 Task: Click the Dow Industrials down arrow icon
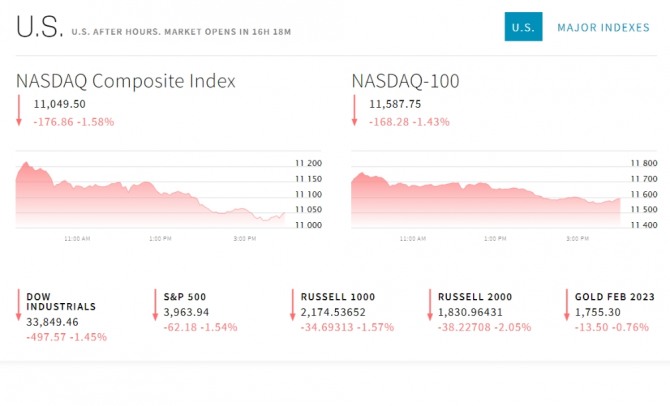pos(18,305)
